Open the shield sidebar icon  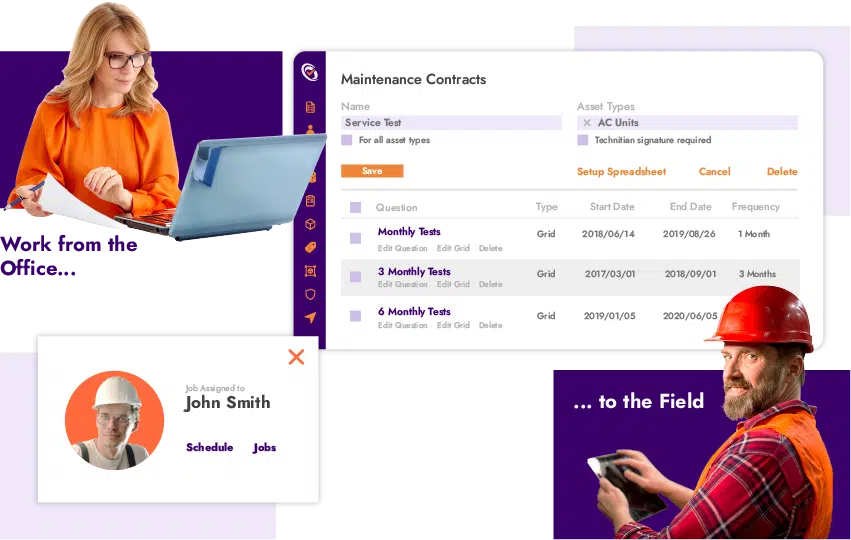click(310, 294)
